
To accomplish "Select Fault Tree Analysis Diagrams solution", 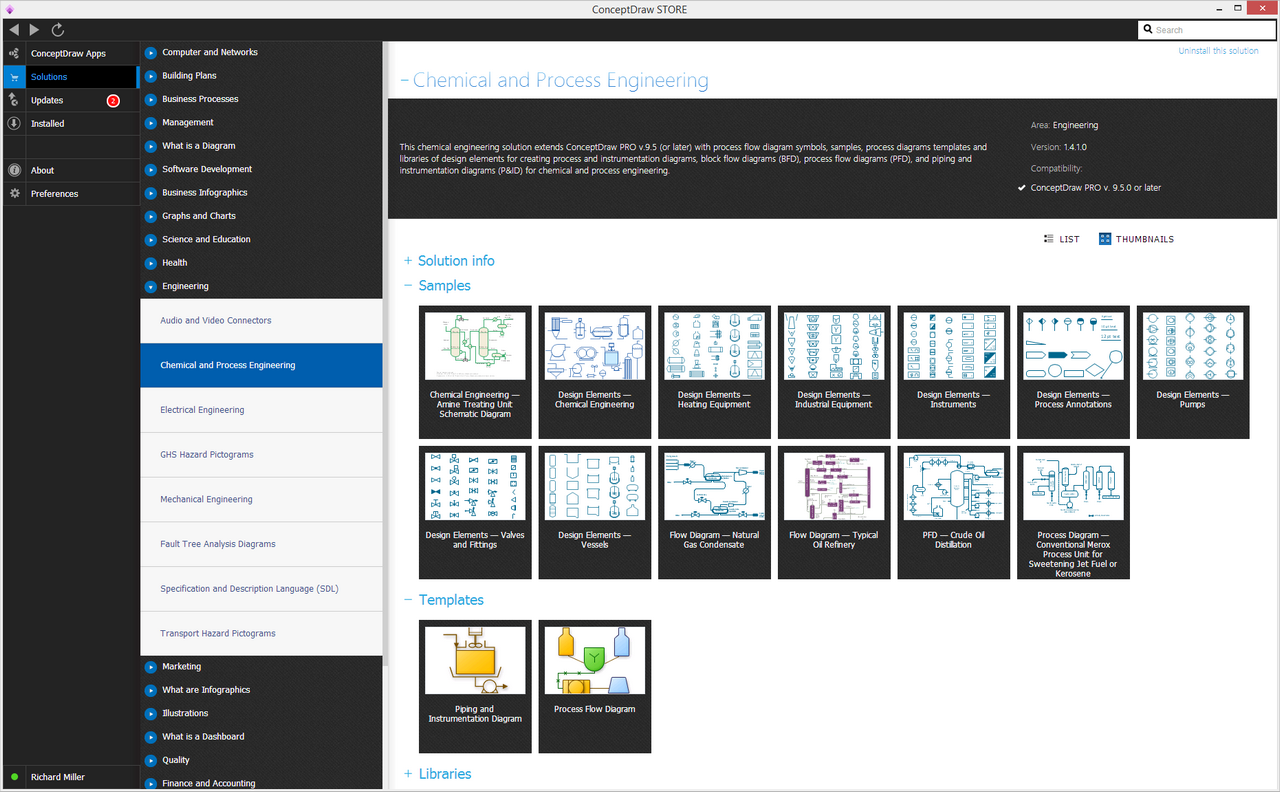I will pyautogui.click(x=261, y=544).
